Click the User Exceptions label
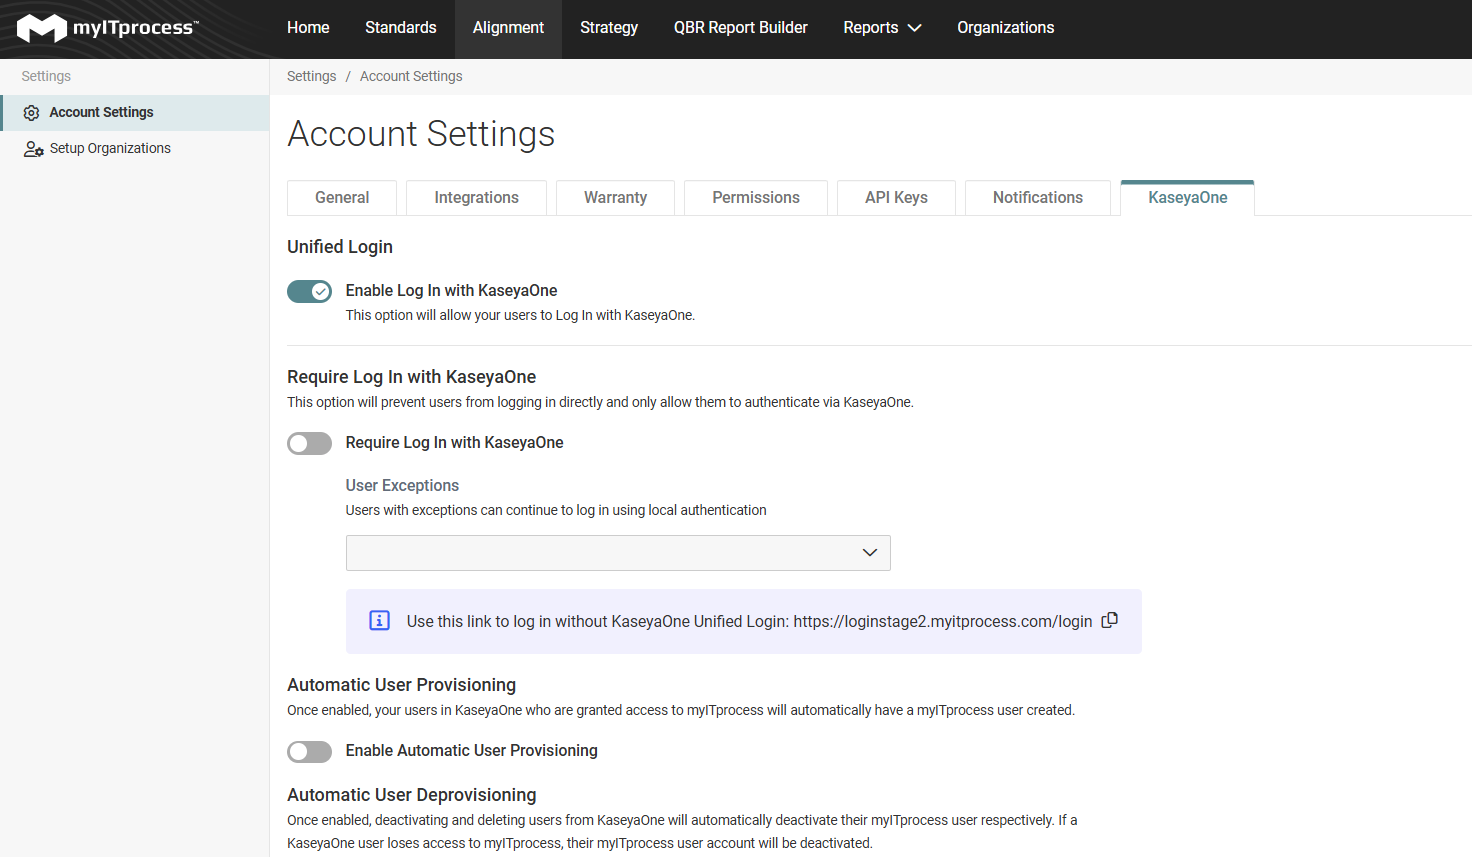 (x=402, y=486)
